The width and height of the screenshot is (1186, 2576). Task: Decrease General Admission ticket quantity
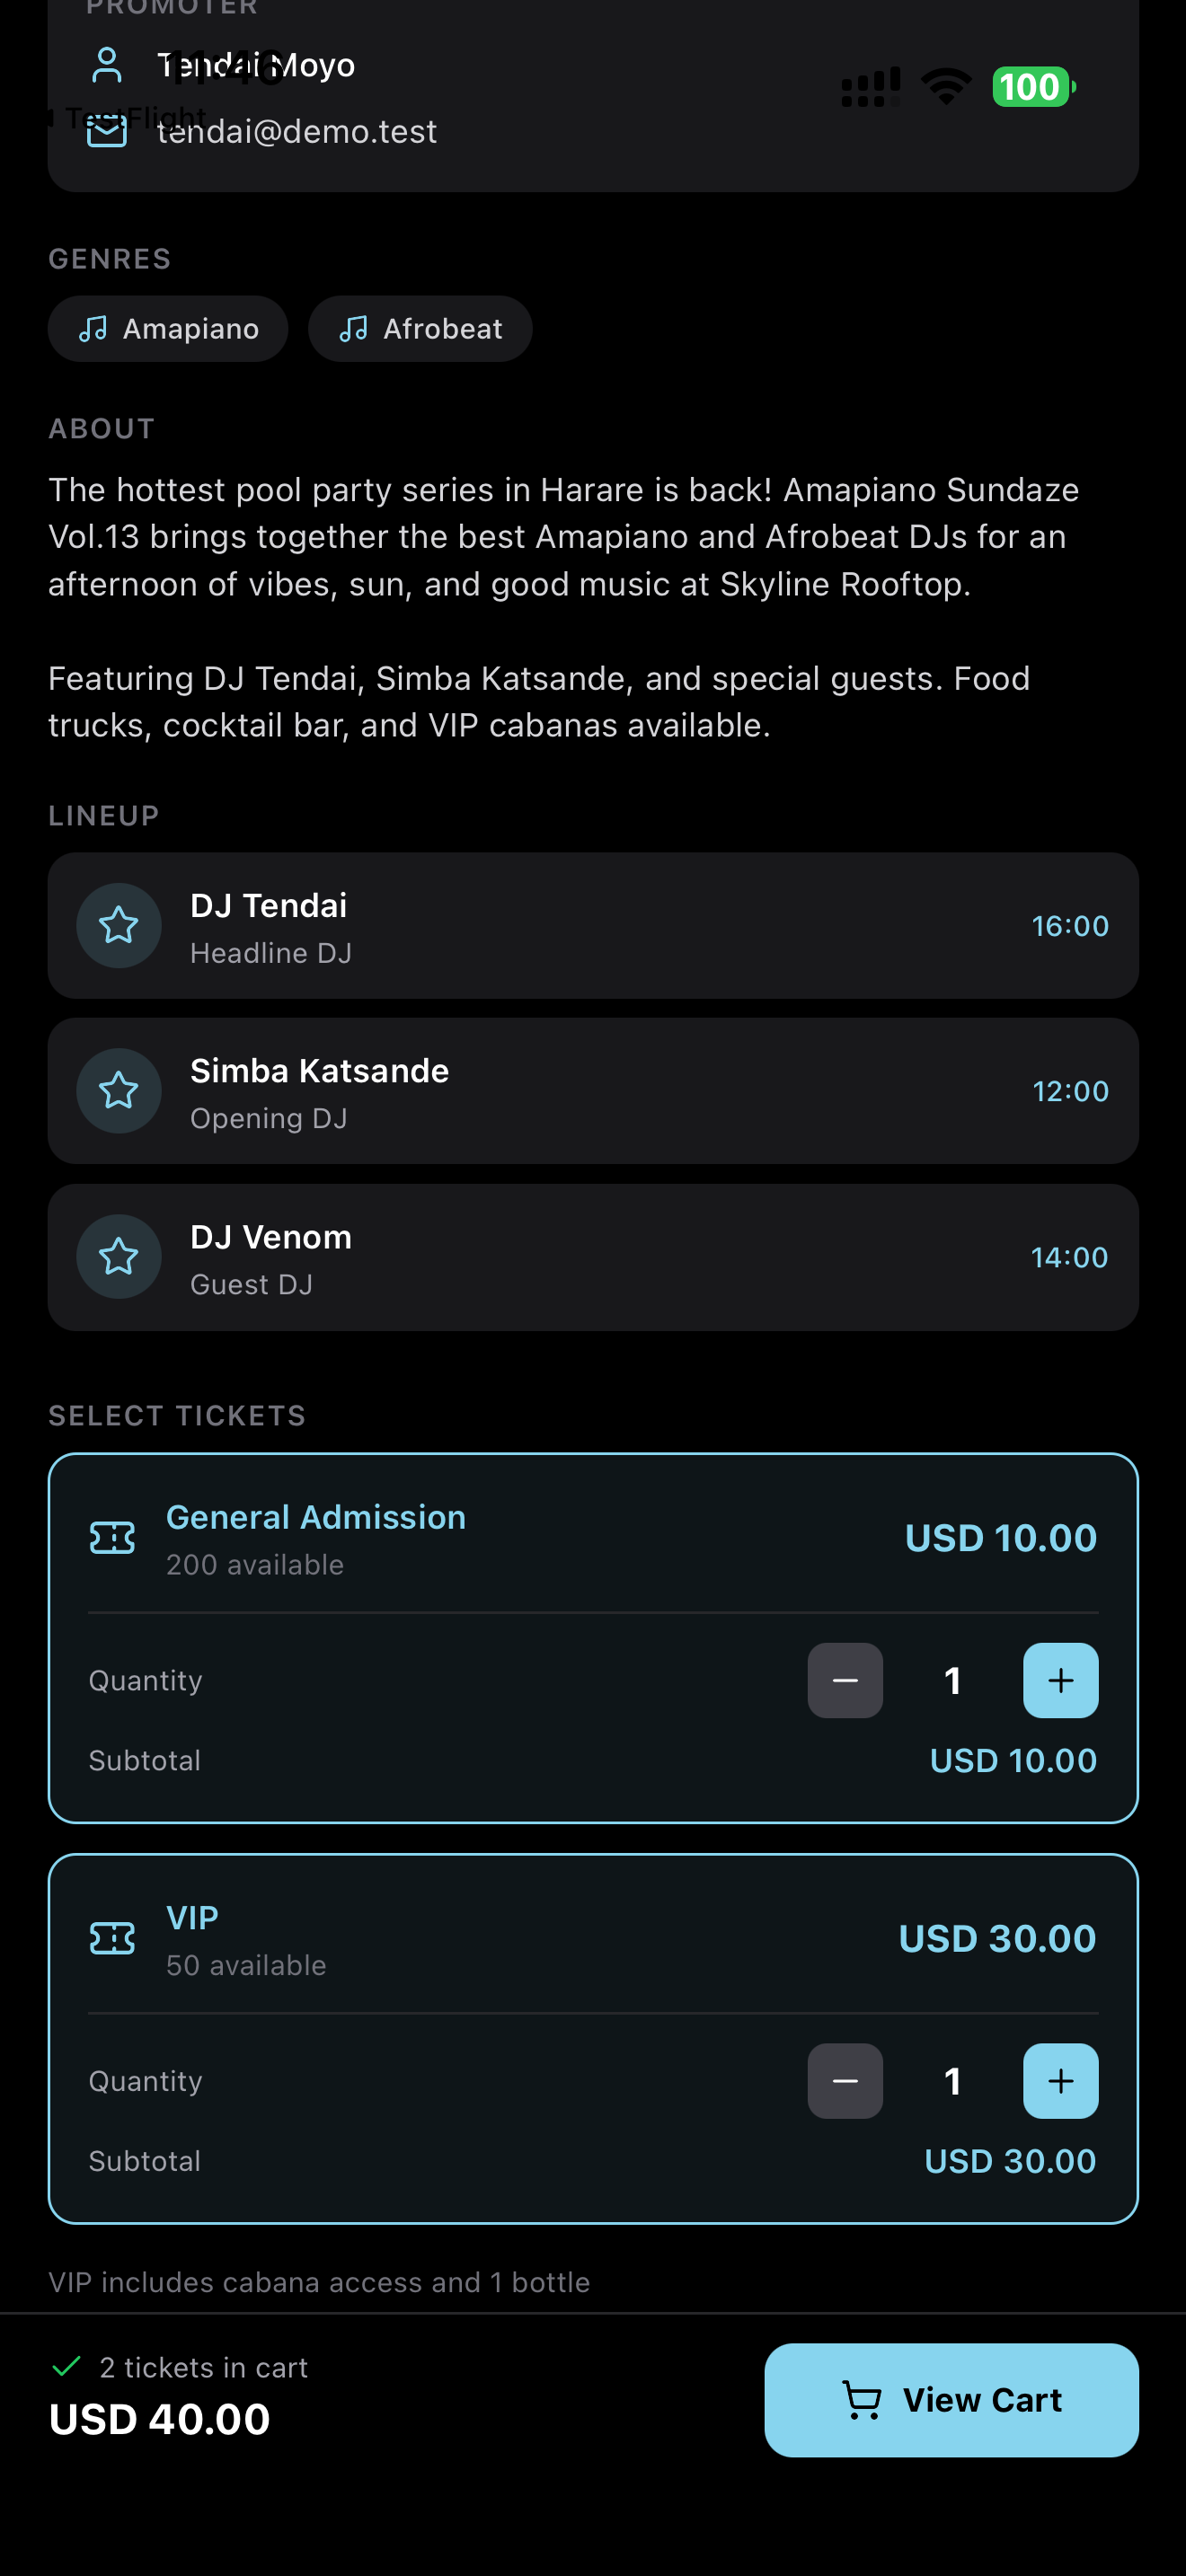pyautogui.click(x=845, y=1680)
